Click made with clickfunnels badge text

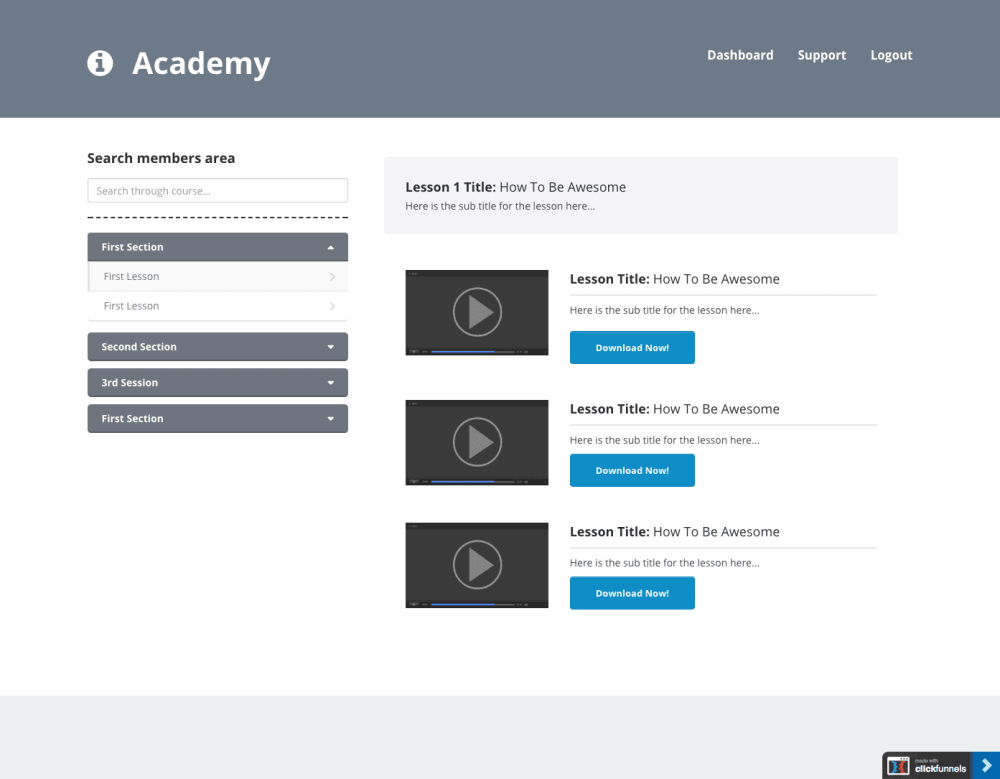pos(940,766)
